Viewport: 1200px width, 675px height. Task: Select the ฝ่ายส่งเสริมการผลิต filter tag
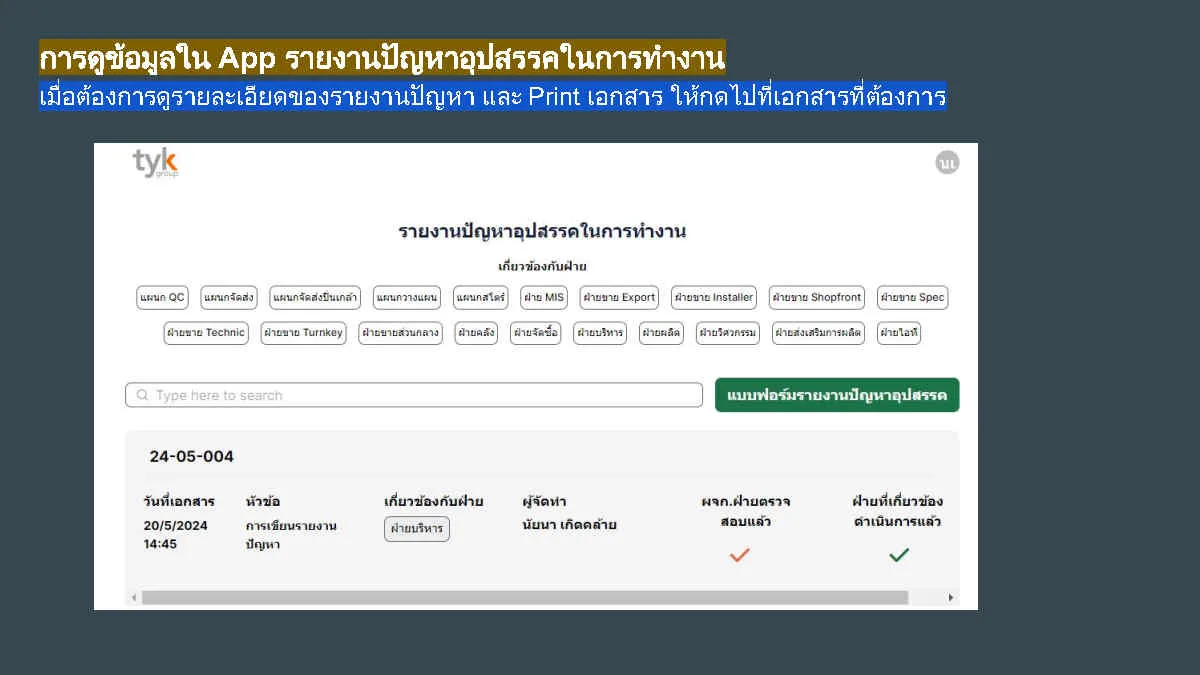[x=819, y=333]
